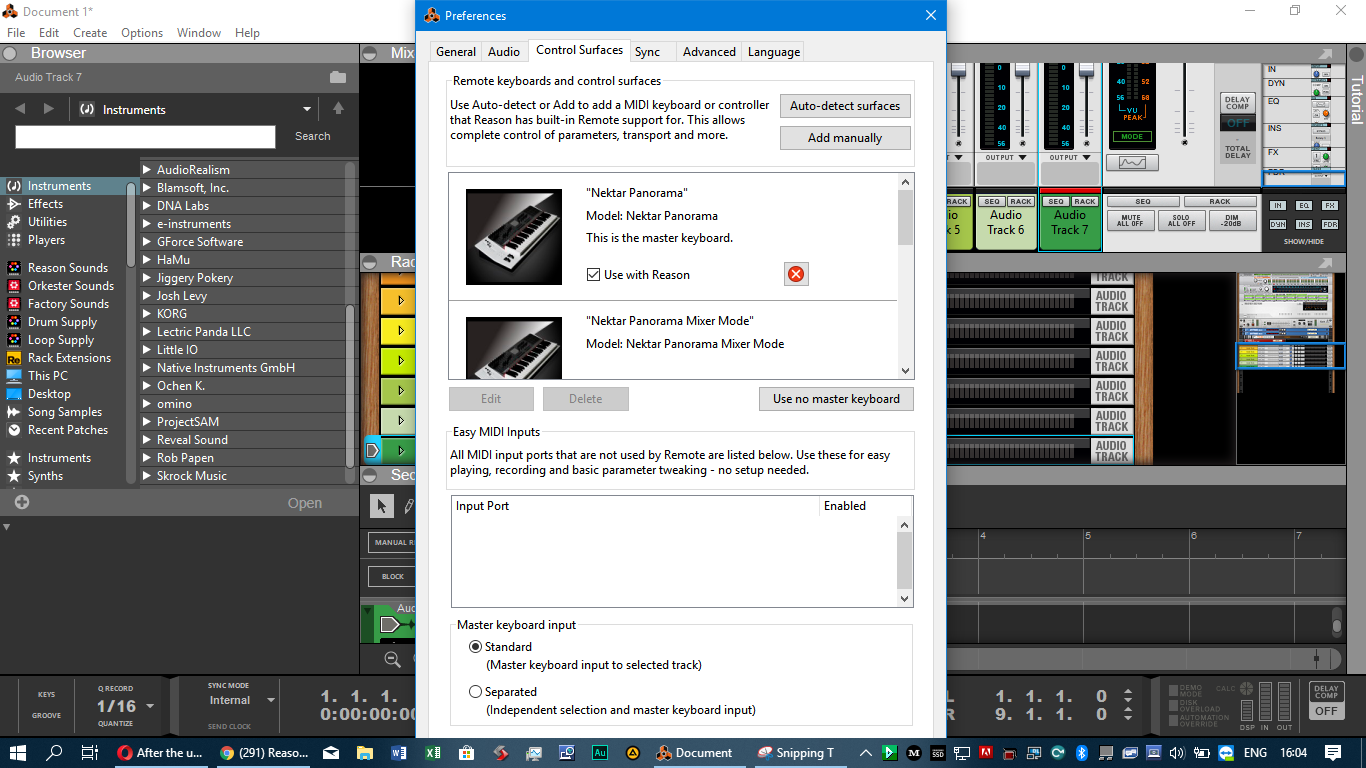Open Rack Extensions location
The image size is (1366, 768).
[x=69, y=358]
